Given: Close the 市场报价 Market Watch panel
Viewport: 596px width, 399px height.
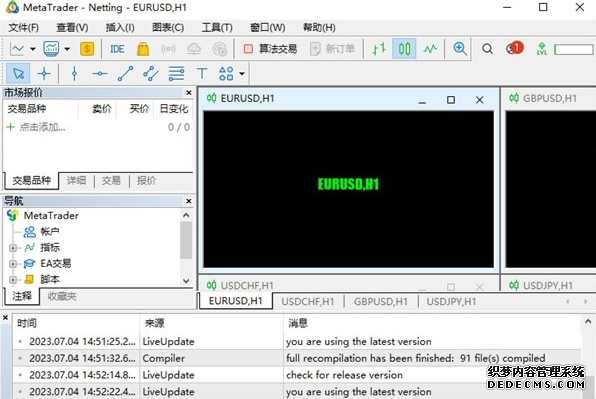Looking at the screenshot, I should [189, 92].
